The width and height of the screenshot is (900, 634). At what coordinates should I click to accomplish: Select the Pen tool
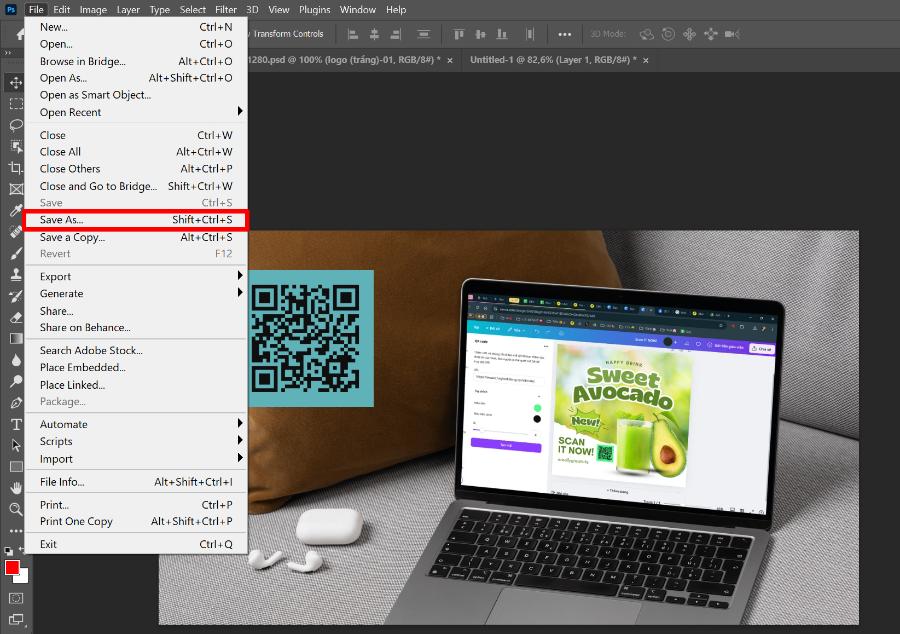coord(16,403)
